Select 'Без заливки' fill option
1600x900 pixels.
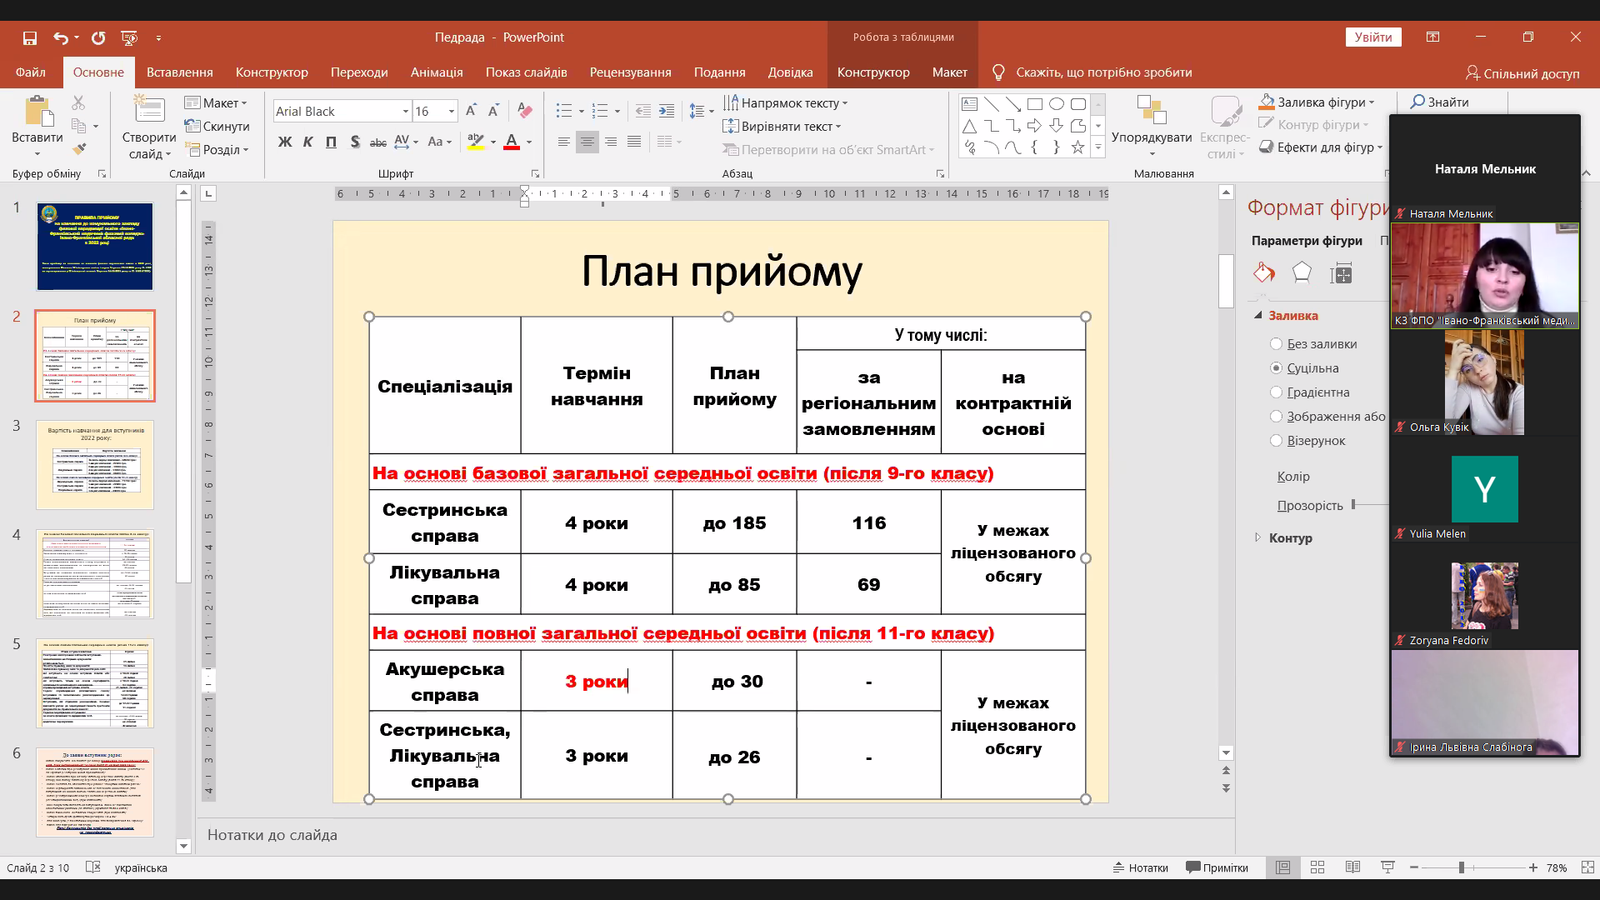[1276, 344]
